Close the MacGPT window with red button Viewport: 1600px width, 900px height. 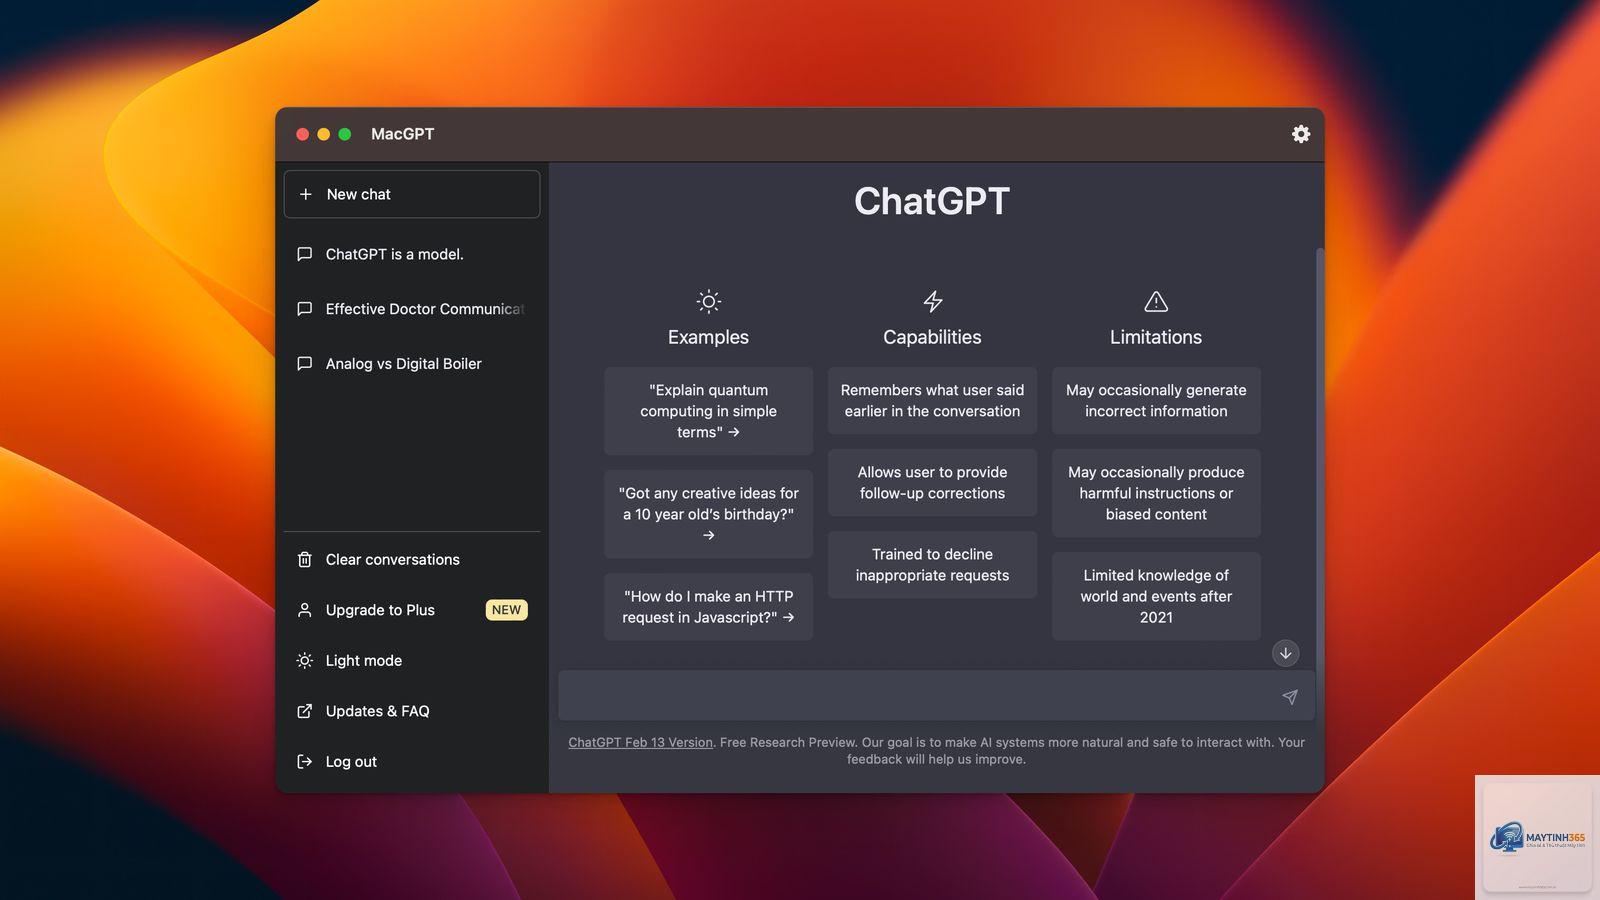click(302, 134)
